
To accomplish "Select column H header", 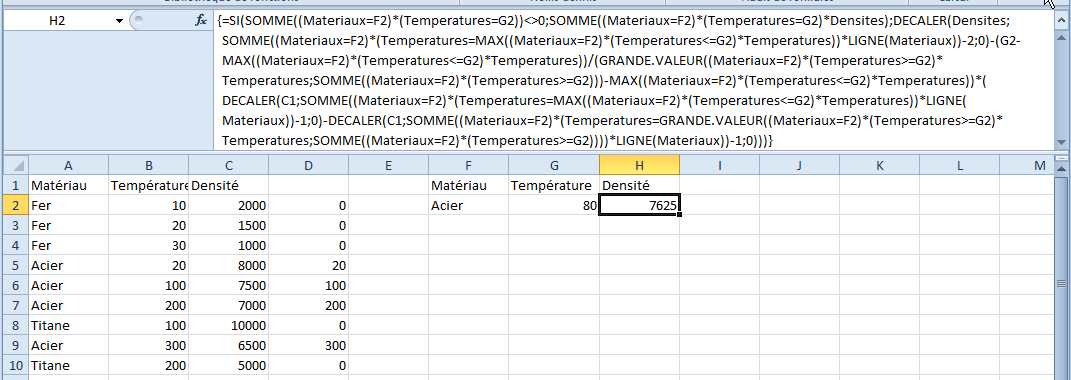I will pos(639,165).
